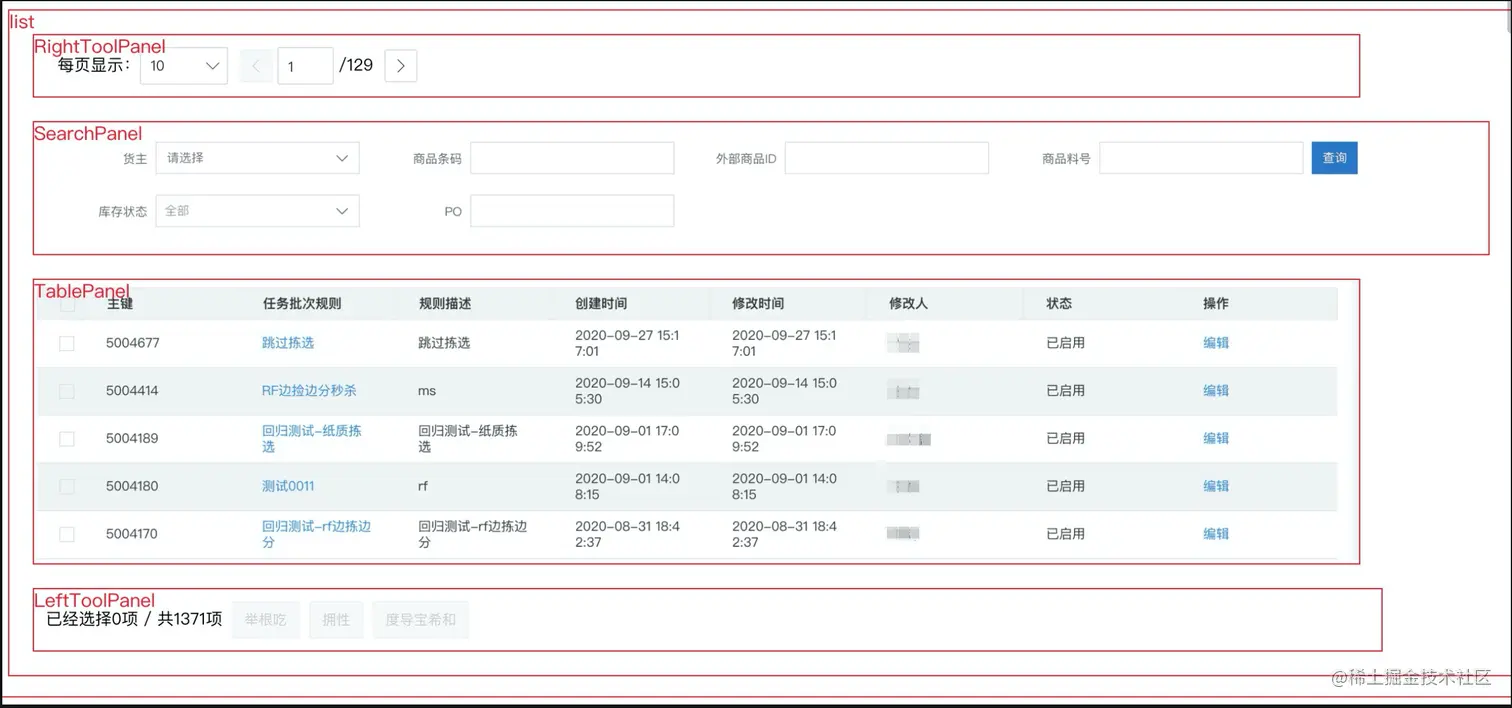
Task: Check the row 5004677 checkbox
Action: pos(67,343)
